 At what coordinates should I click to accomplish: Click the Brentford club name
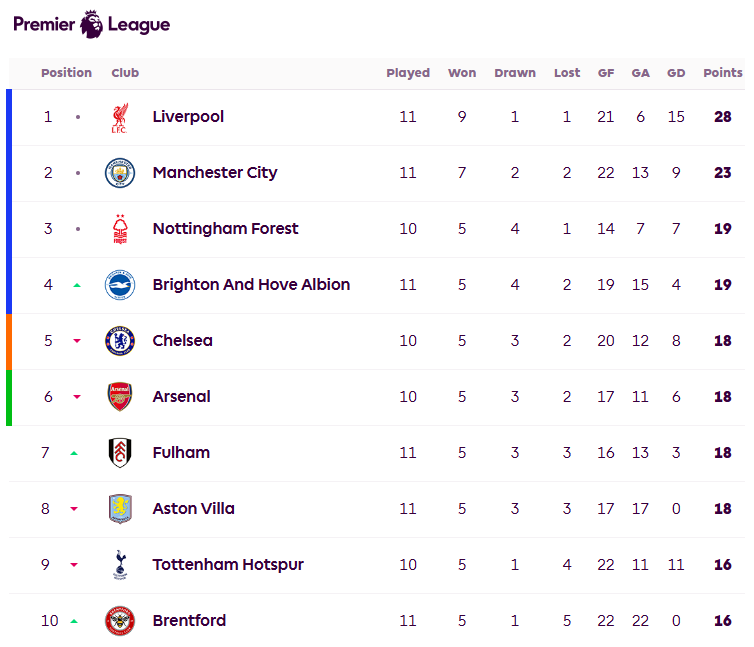tap(189, 621)
